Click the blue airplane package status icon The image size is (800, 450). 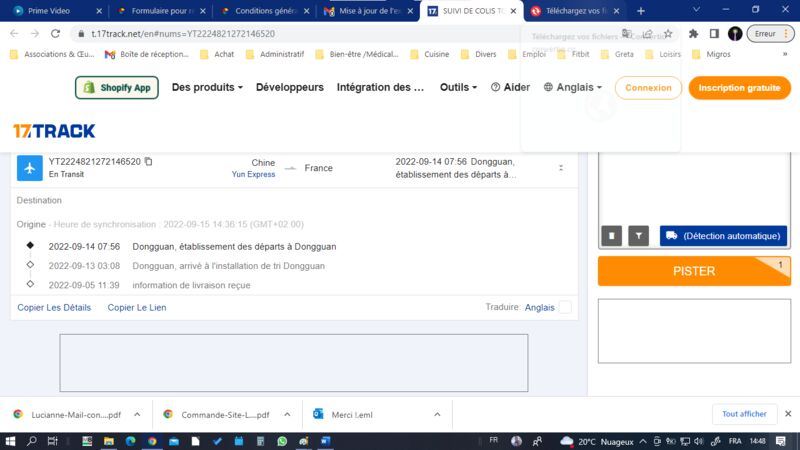point(30,167)
